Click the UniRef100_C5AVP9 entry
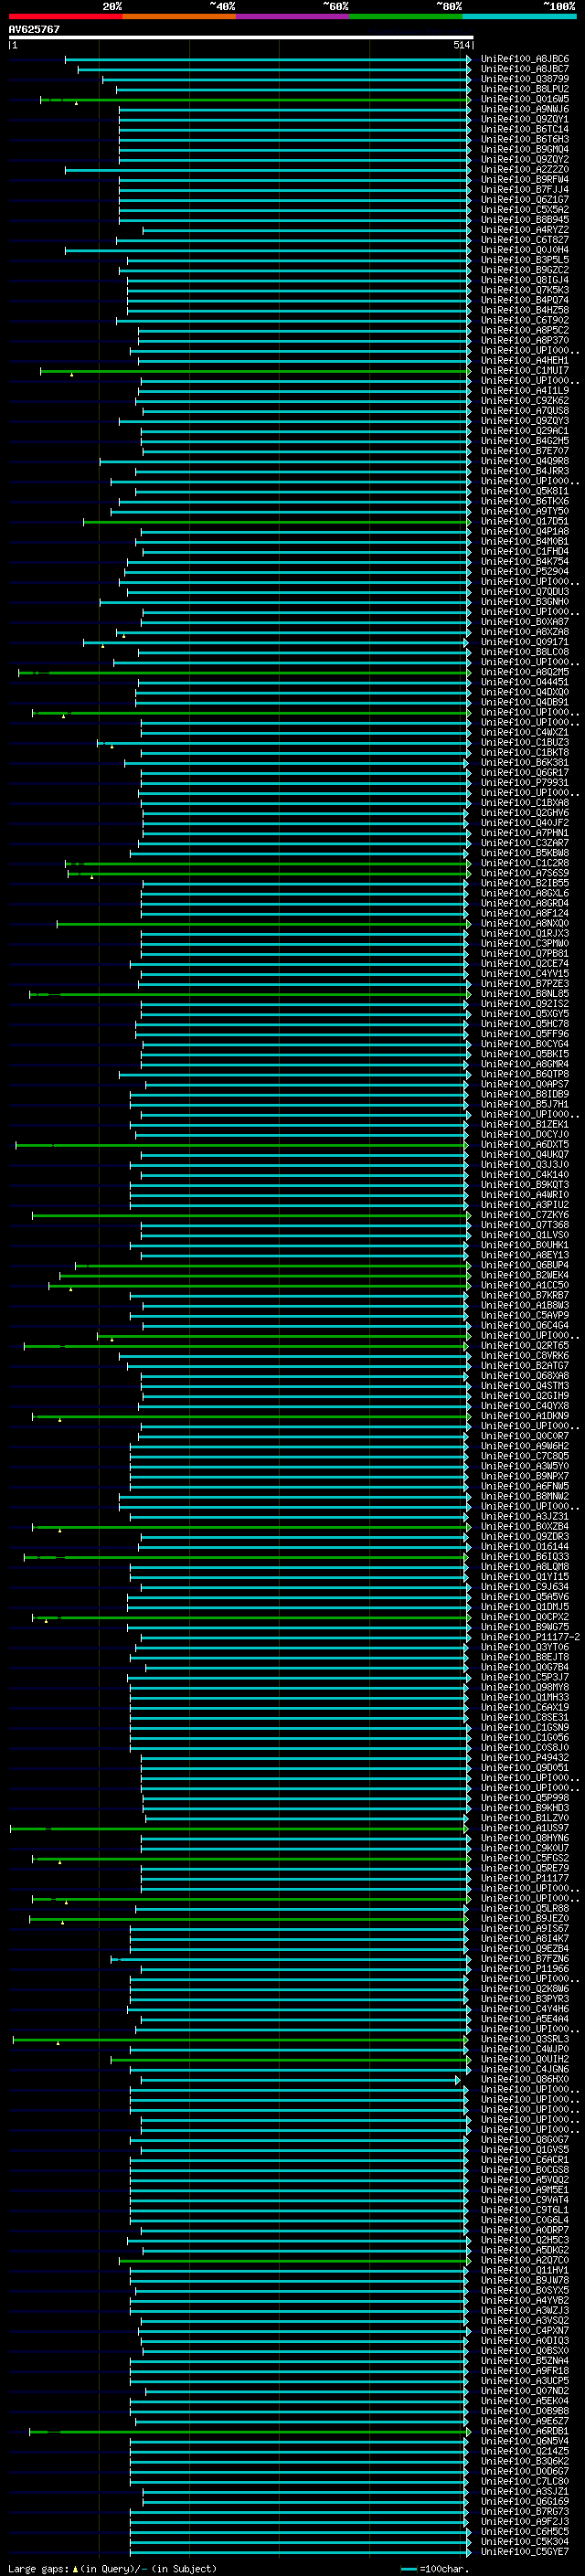Screen dimensions: 585x2576 pos(525,1316)
